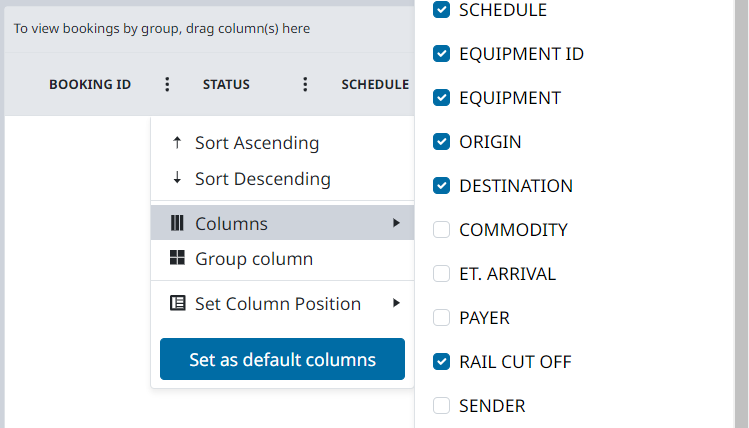Viewport: 749px width, 428px height.
Task: Click the Group column grid icon
Action: pos(177,259)
